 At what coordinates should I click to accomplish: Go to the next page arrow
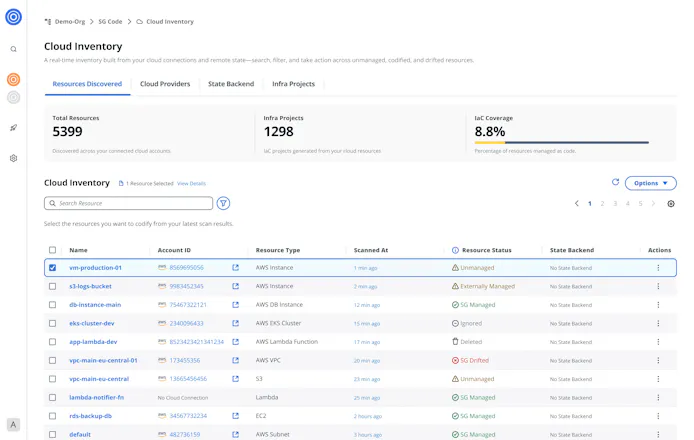653,204
